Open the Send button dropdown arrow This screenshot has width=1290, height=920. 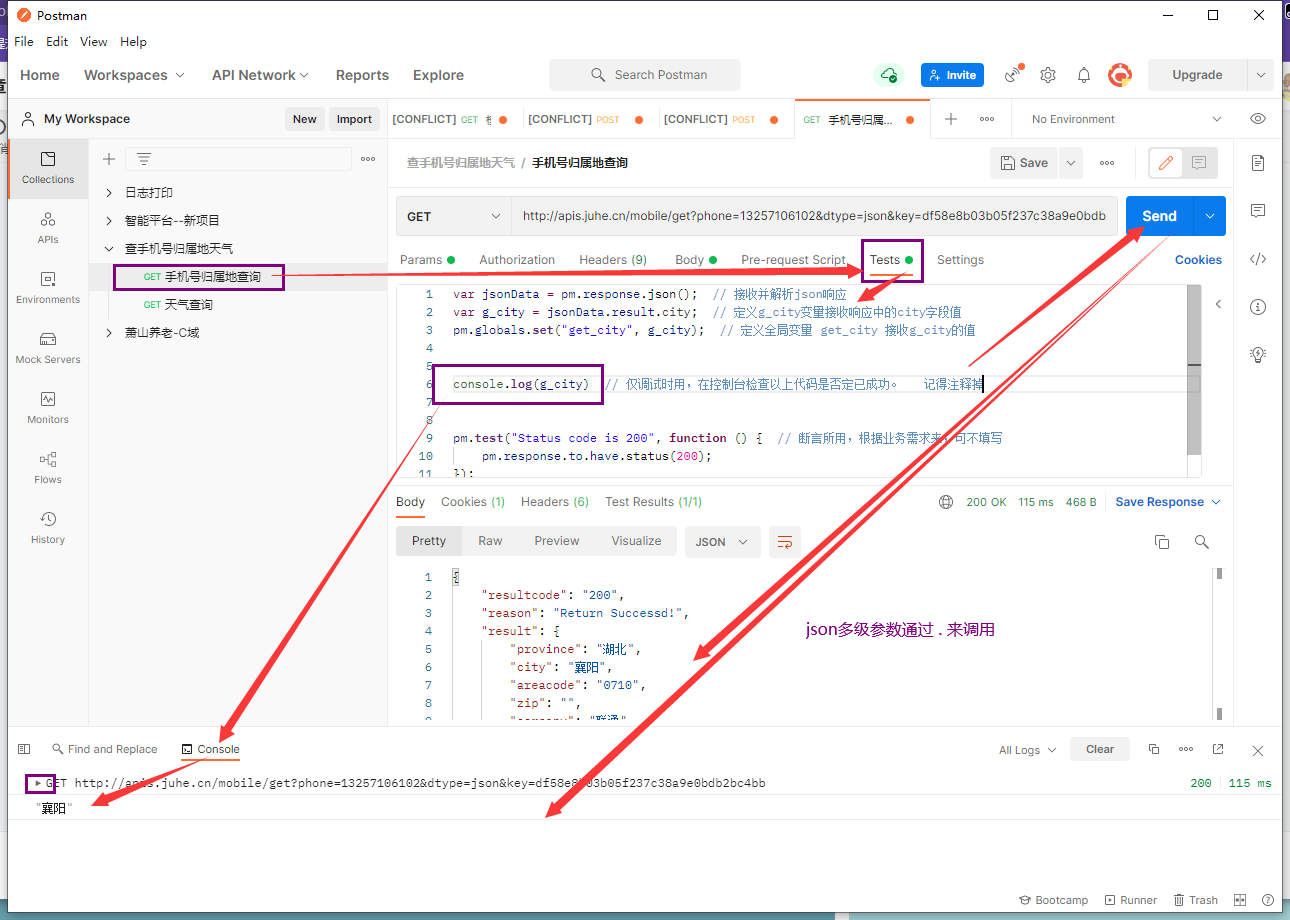1210,216
